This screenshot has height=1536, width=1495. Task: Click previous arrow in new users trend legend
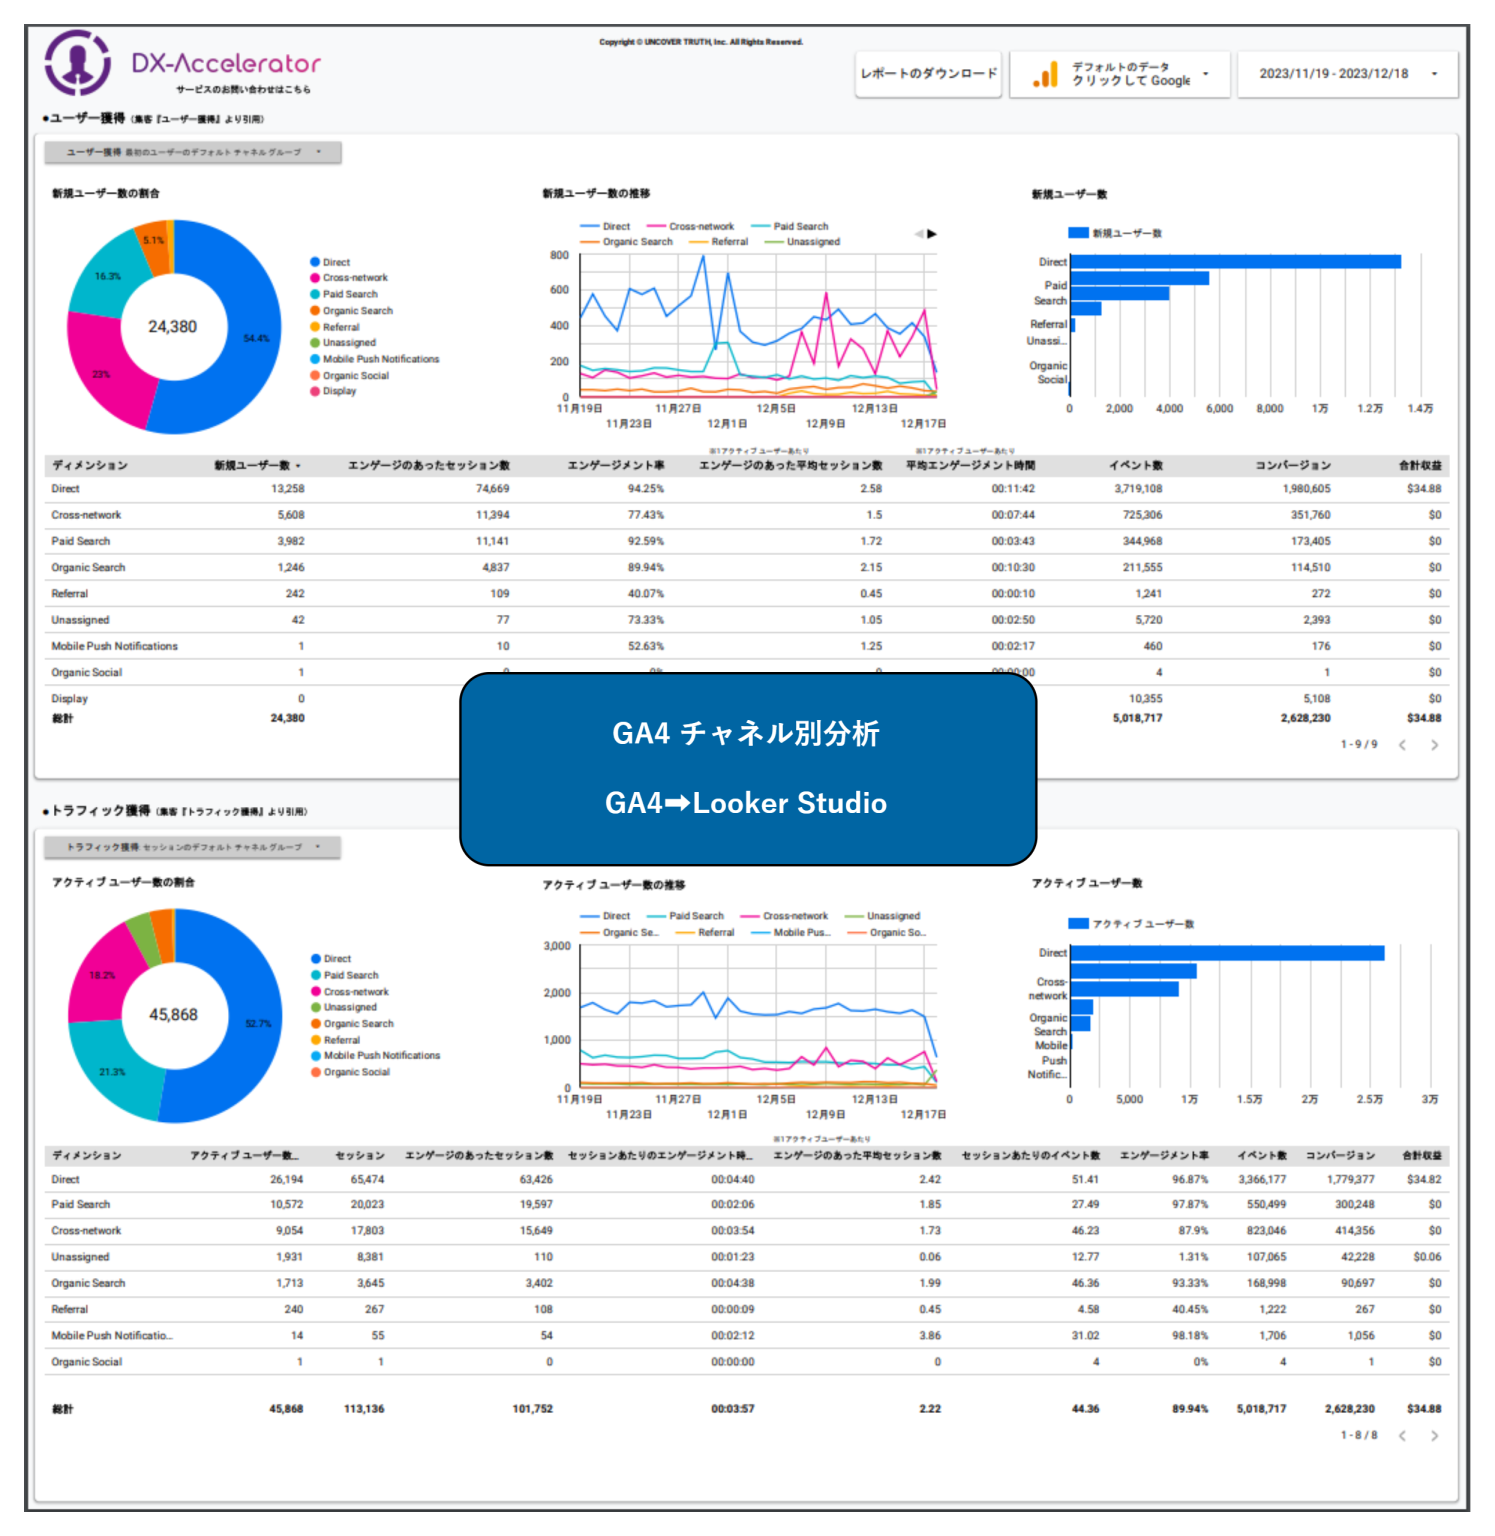pyautogui.click(x=918, y=234)
